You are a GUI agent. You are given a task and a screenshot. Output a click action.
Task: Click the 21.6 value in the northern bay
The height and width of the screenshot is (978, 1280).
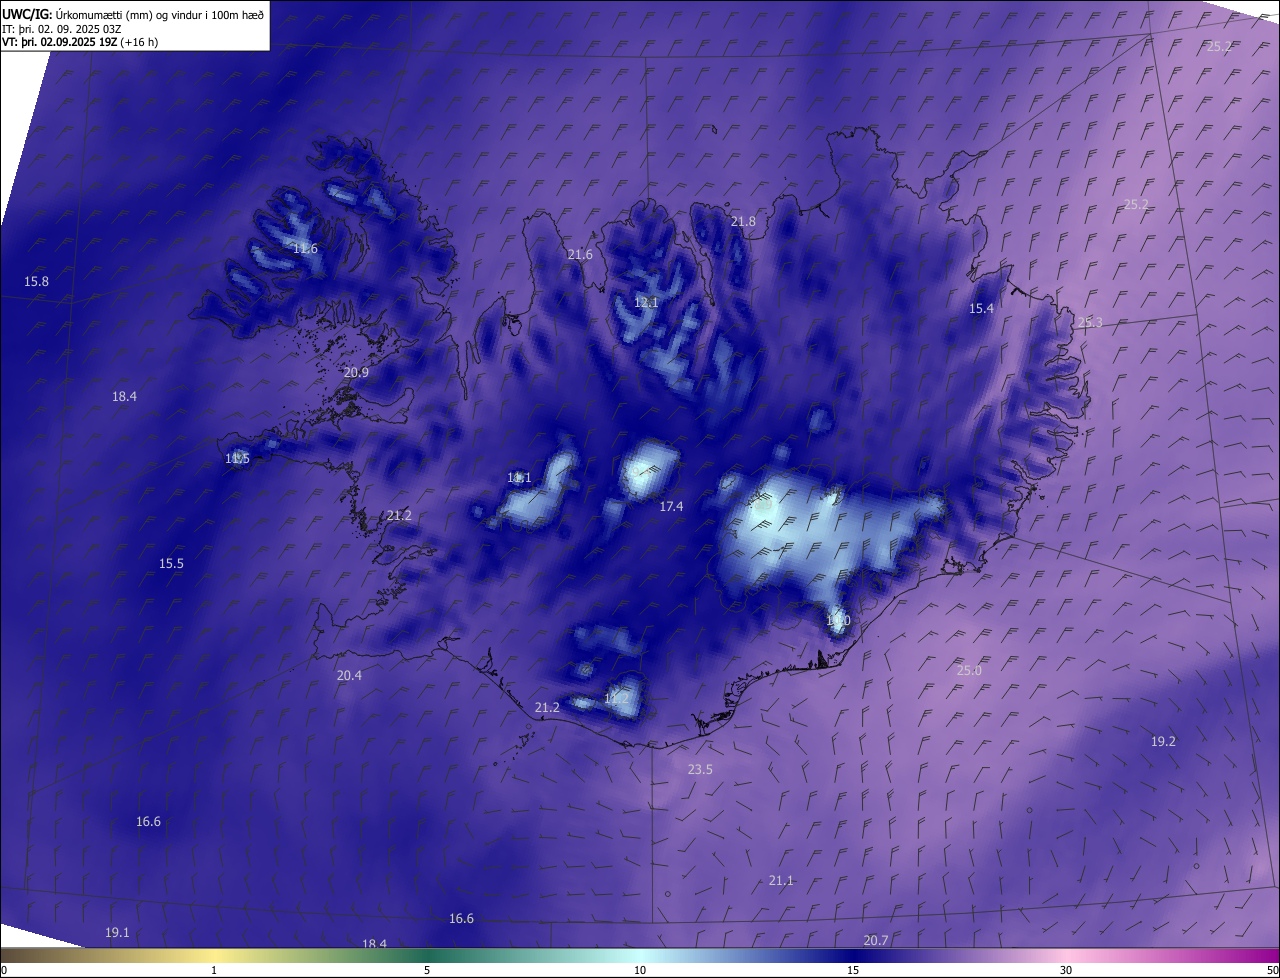click(580, 254)
